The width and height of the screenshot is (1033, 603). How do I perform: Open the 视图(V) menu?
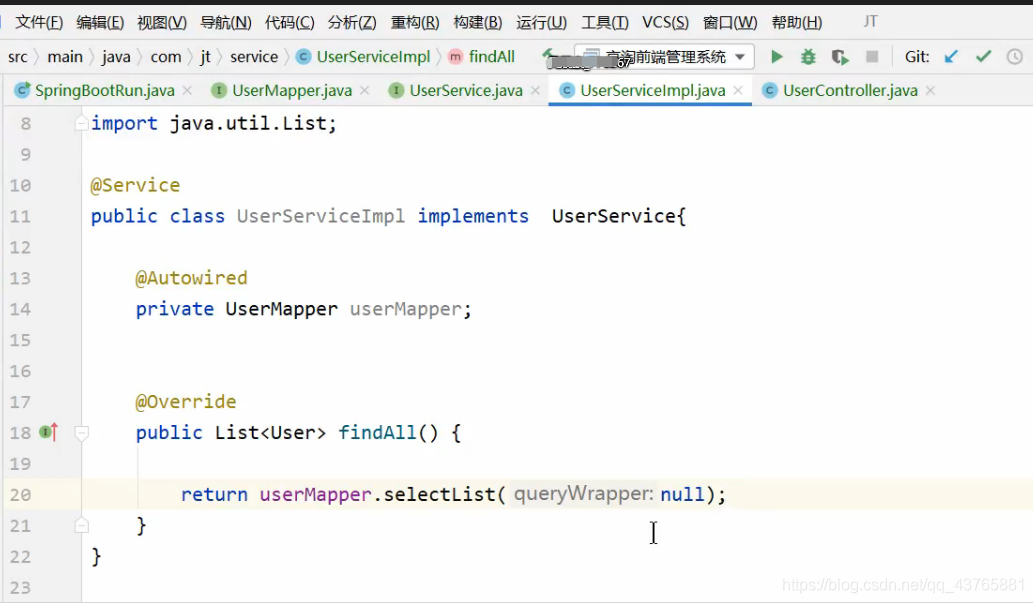coord(162,22)
